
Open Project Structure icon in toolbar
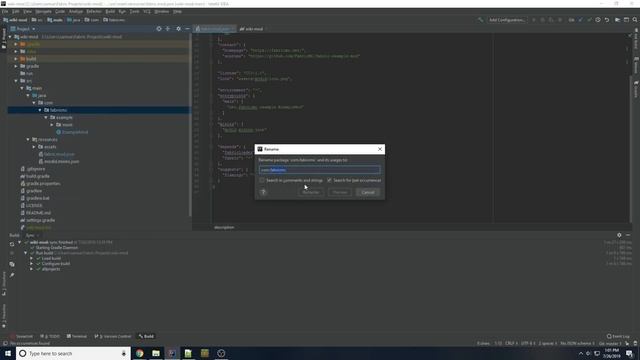pos(618,20)
